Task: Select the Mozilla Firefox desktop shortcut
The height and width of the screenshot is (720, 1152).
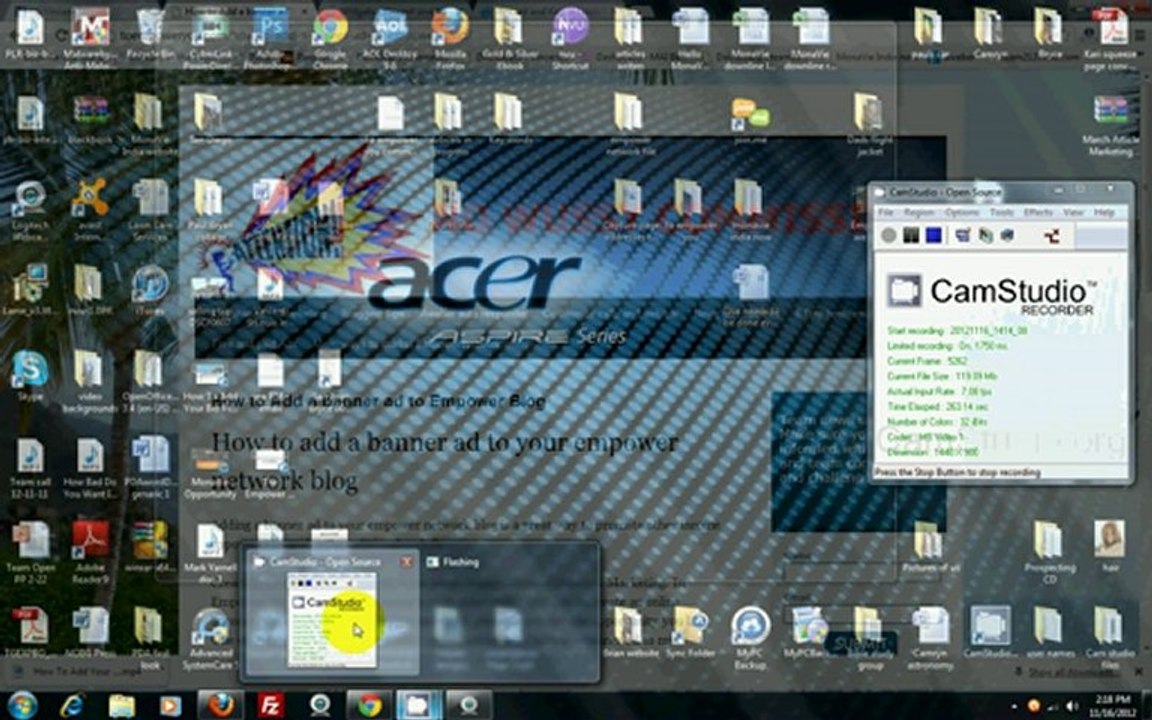Action: (450, 37)
